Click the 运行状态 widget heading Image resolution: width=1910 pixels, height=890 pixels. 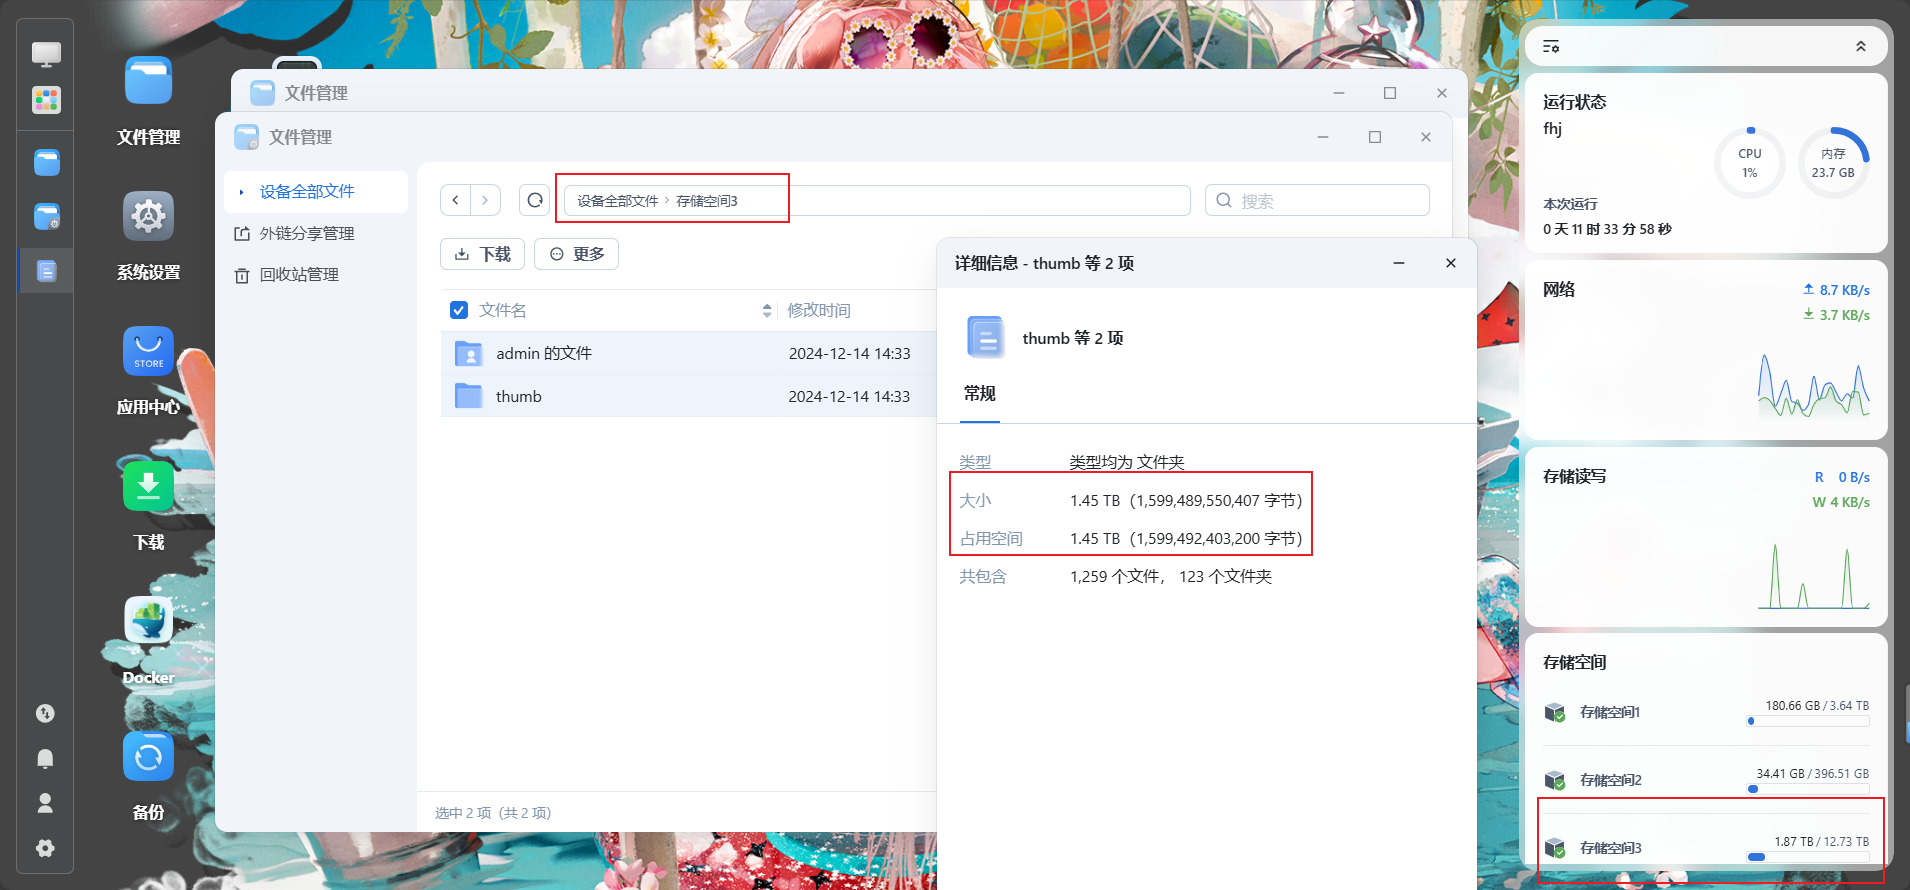pos(1575,102)
